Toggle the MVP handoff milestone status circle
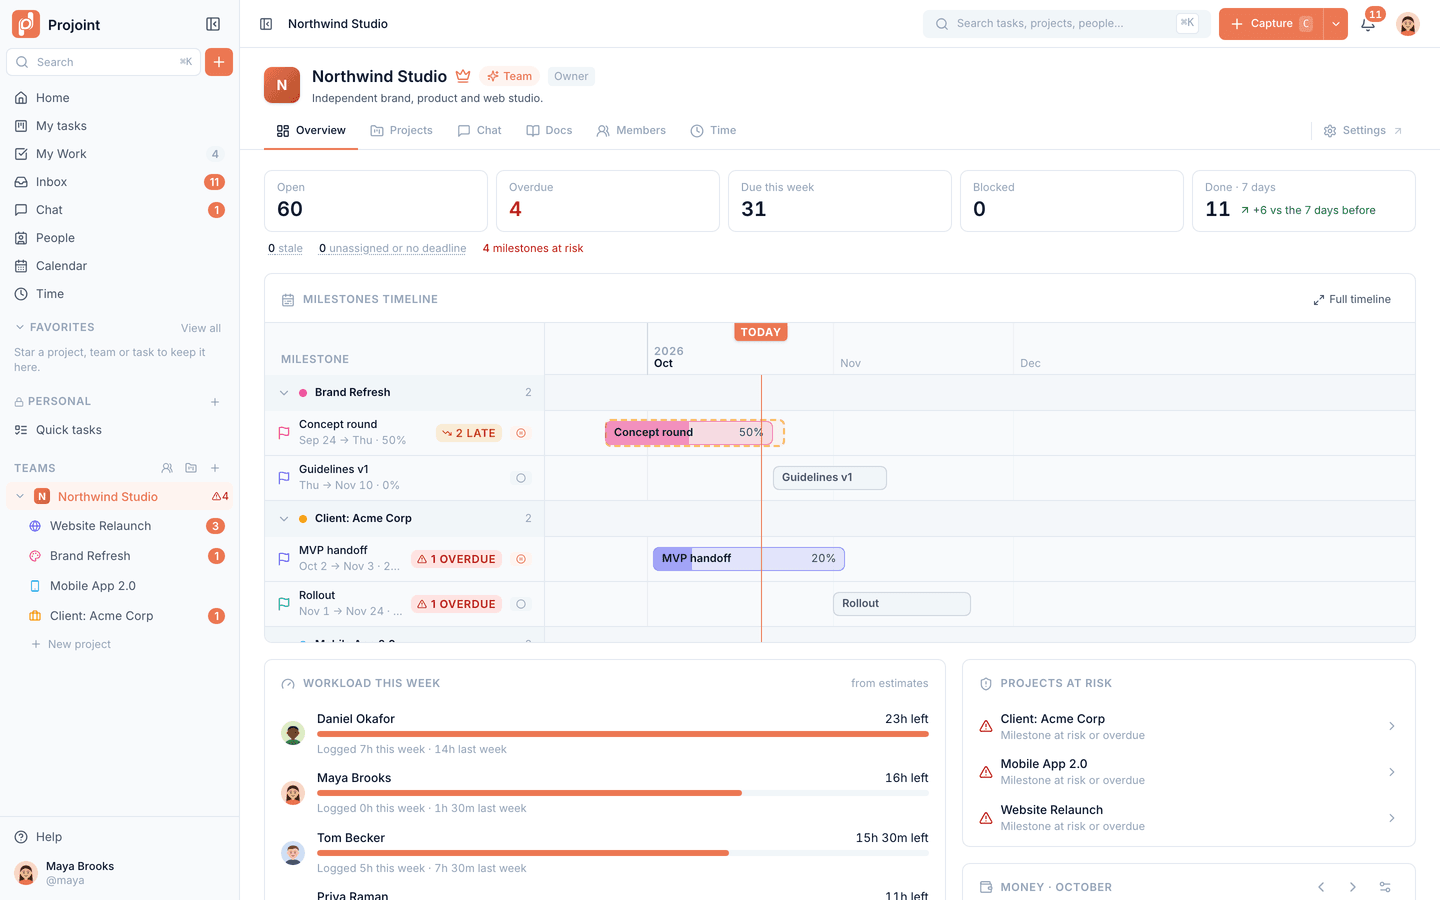 [521, 559]
